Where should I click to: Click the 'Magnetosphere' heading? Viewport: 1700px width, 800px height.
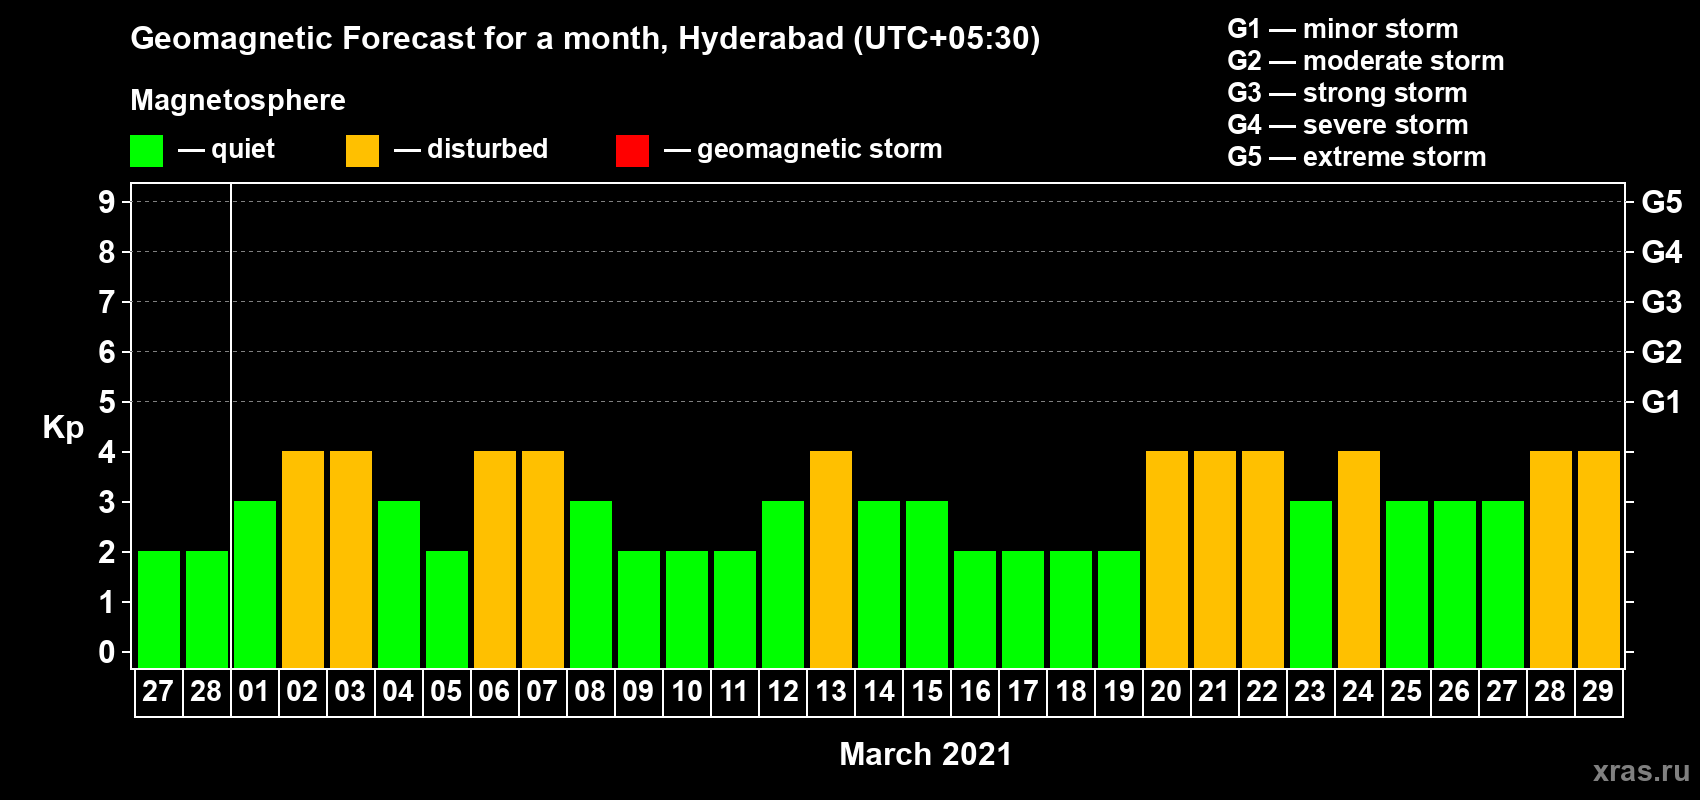pyautogui.click(x=238, y=100)
